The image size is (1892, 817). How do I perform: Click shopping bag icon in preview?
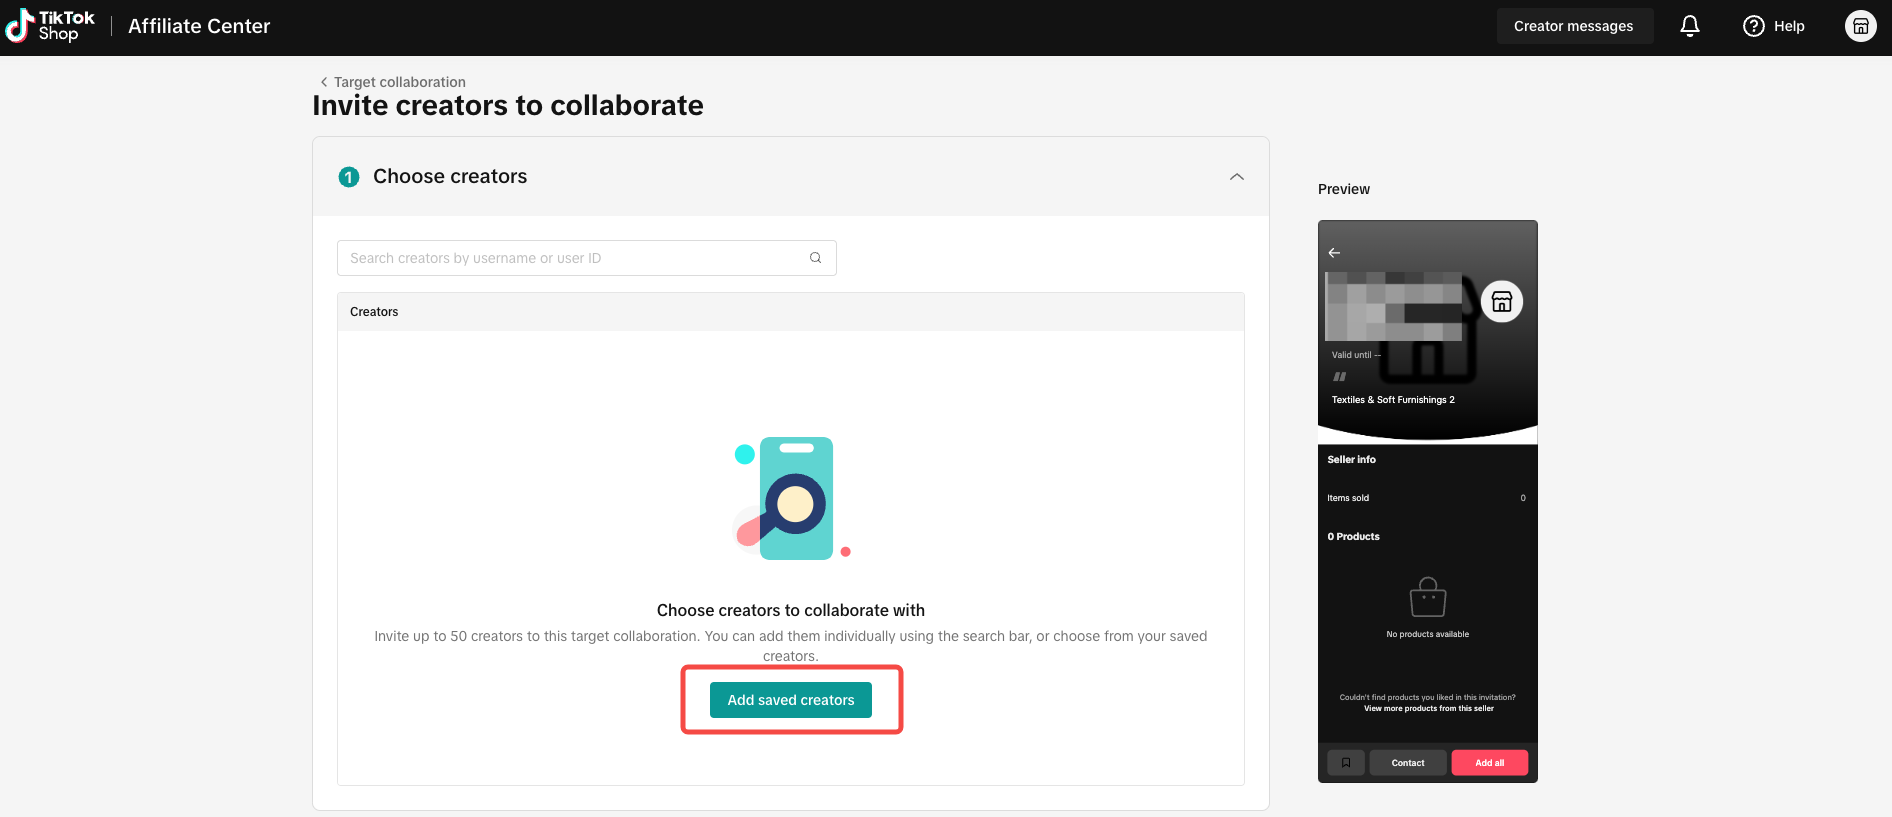click(1428, 597)
